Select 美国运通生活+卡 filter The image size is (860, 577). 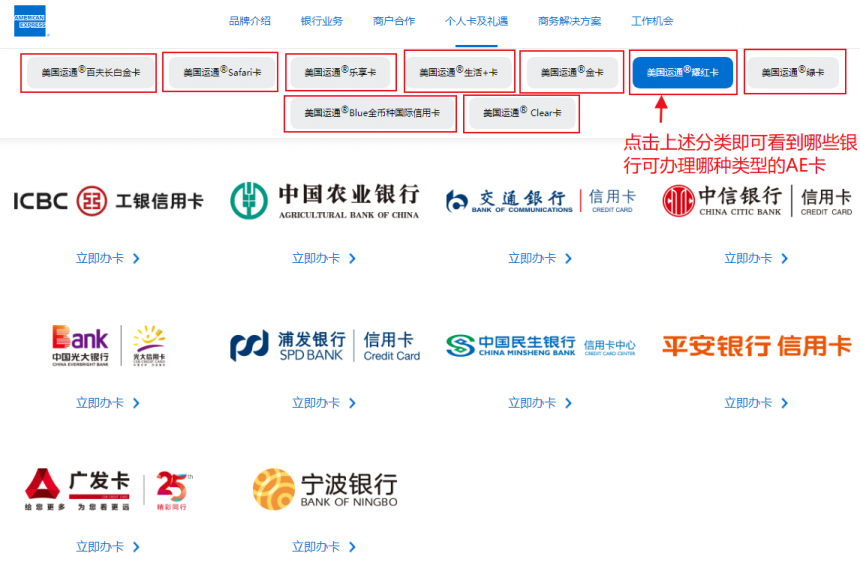[x=458, y=72]
